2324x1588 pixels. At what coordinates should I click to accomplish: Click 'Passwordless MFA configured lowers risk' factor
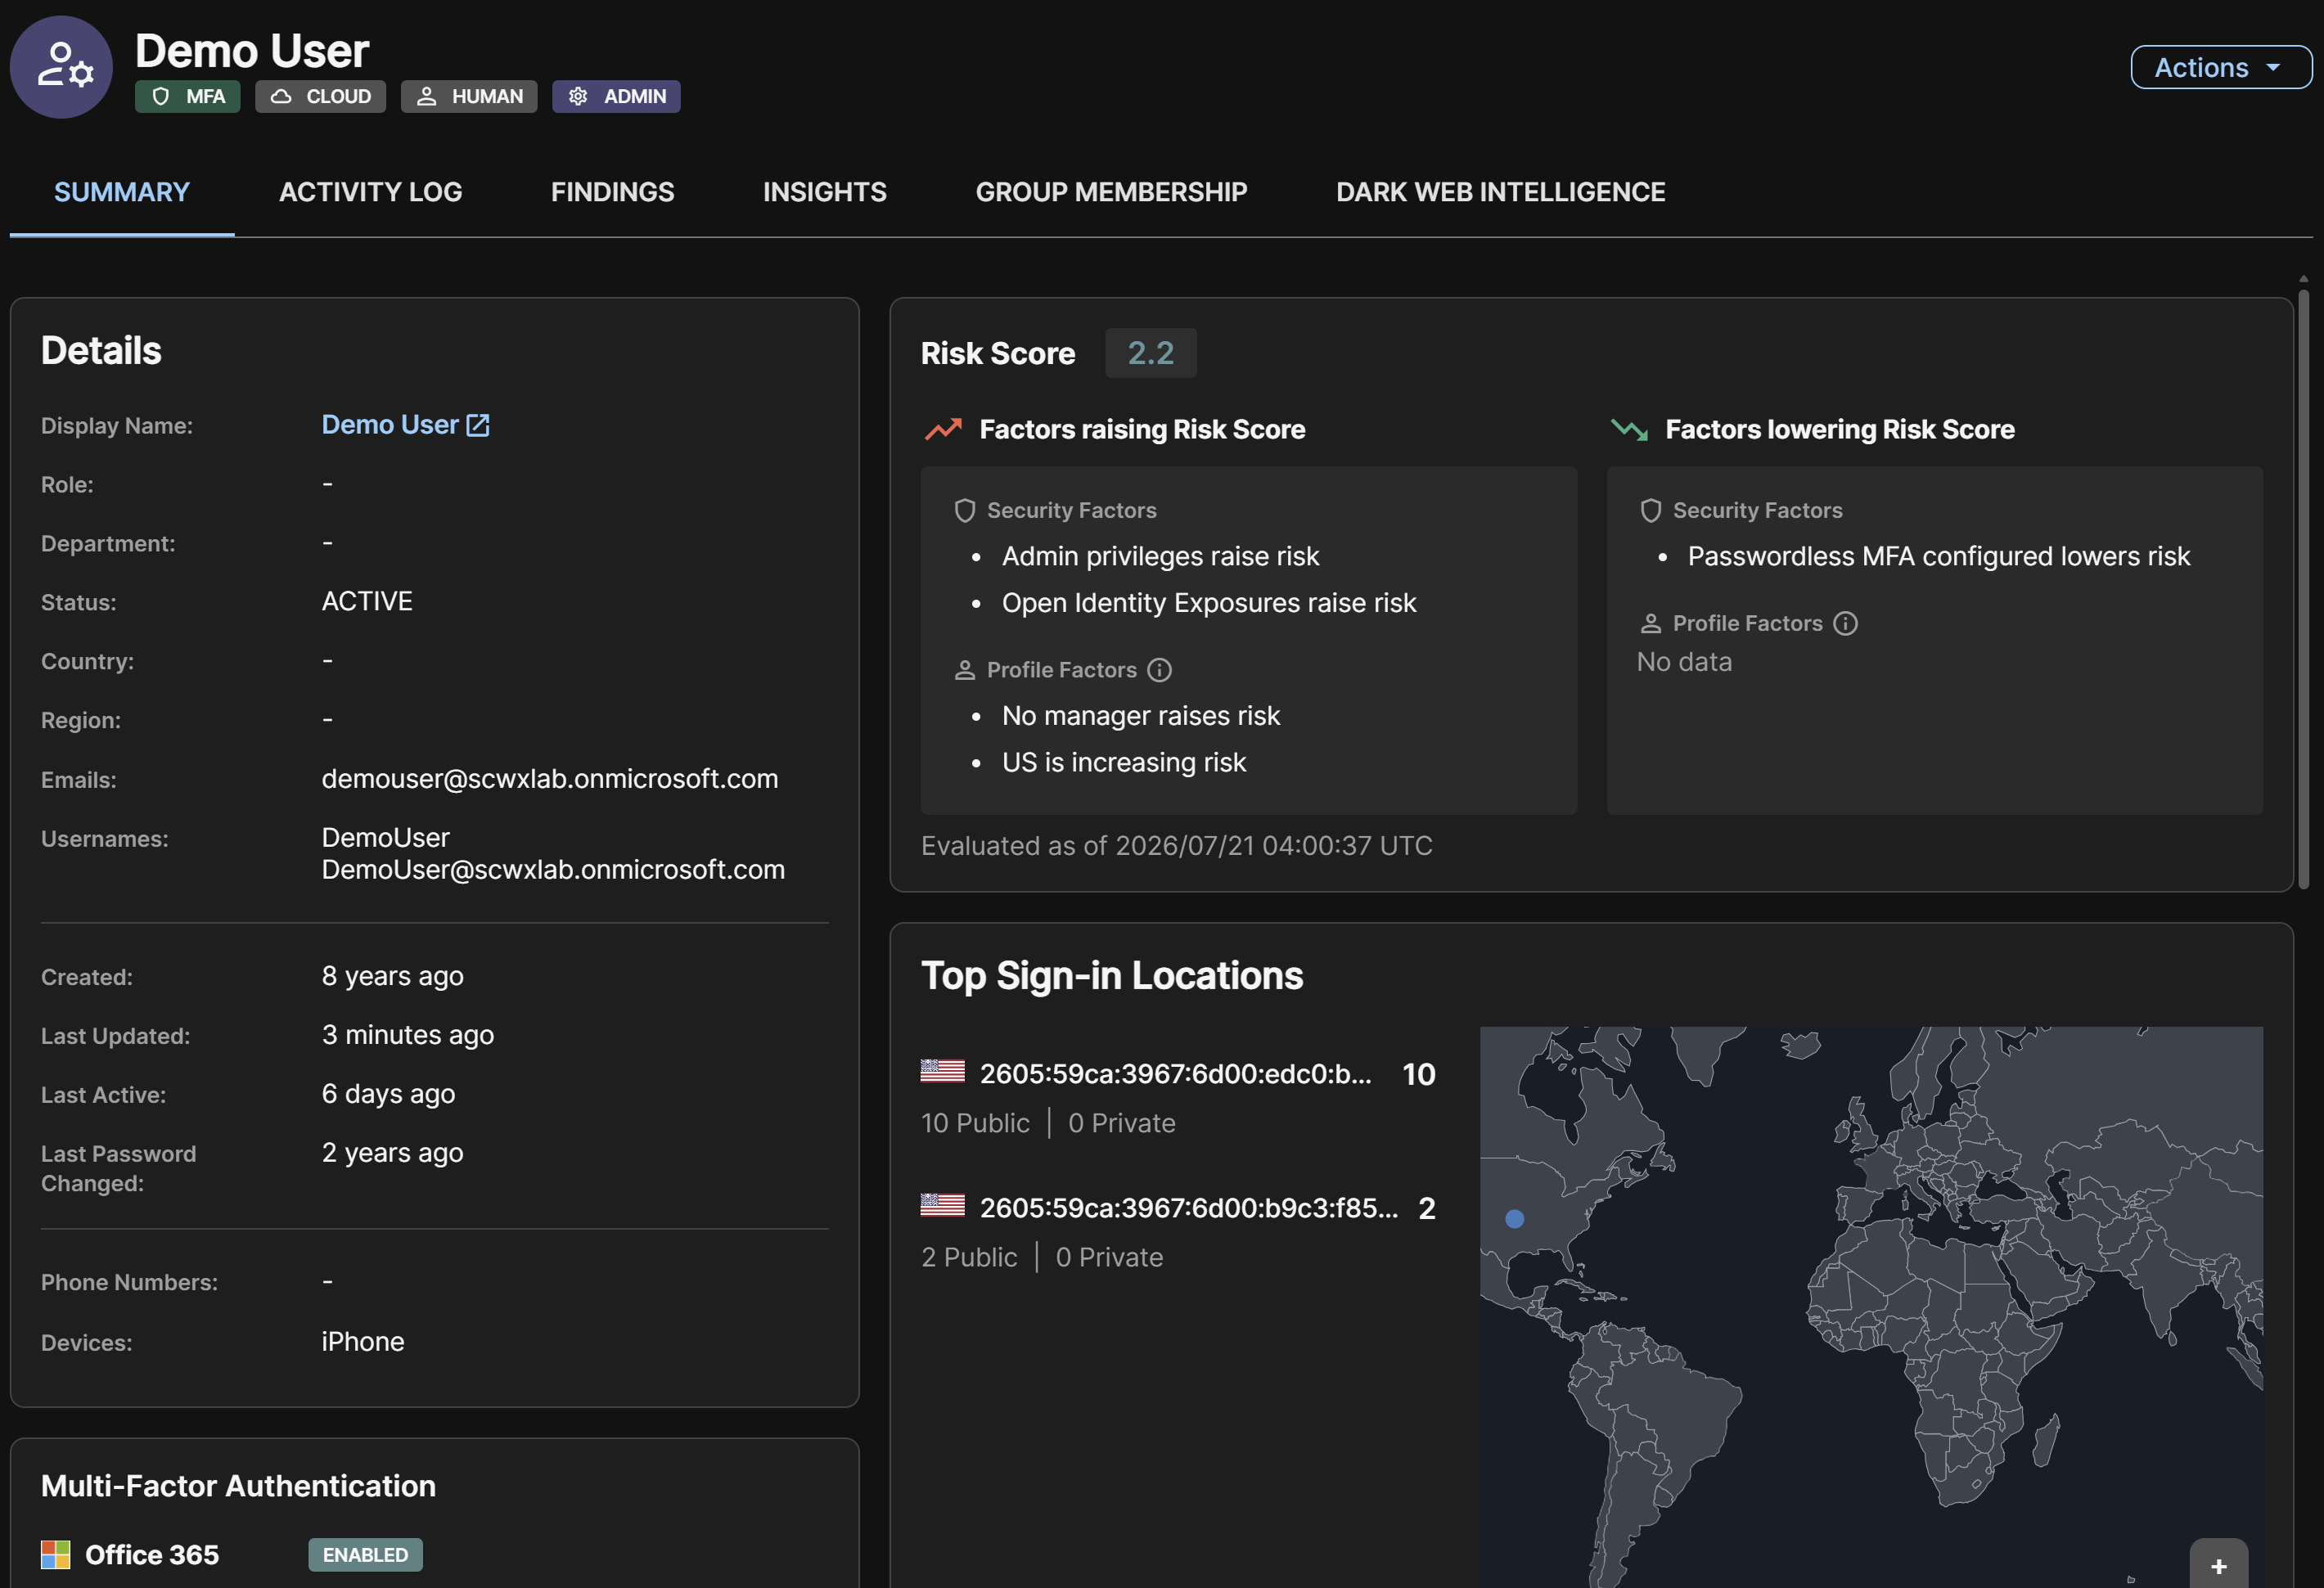click(1939, 556)
